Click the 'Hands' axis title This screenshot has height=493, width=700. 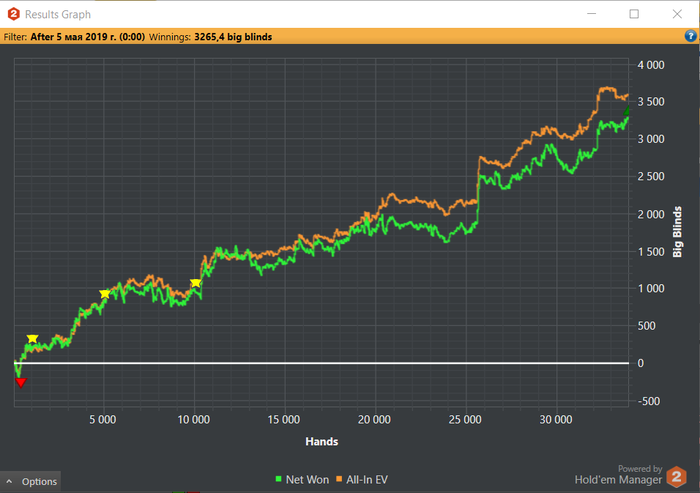[321, 442]
